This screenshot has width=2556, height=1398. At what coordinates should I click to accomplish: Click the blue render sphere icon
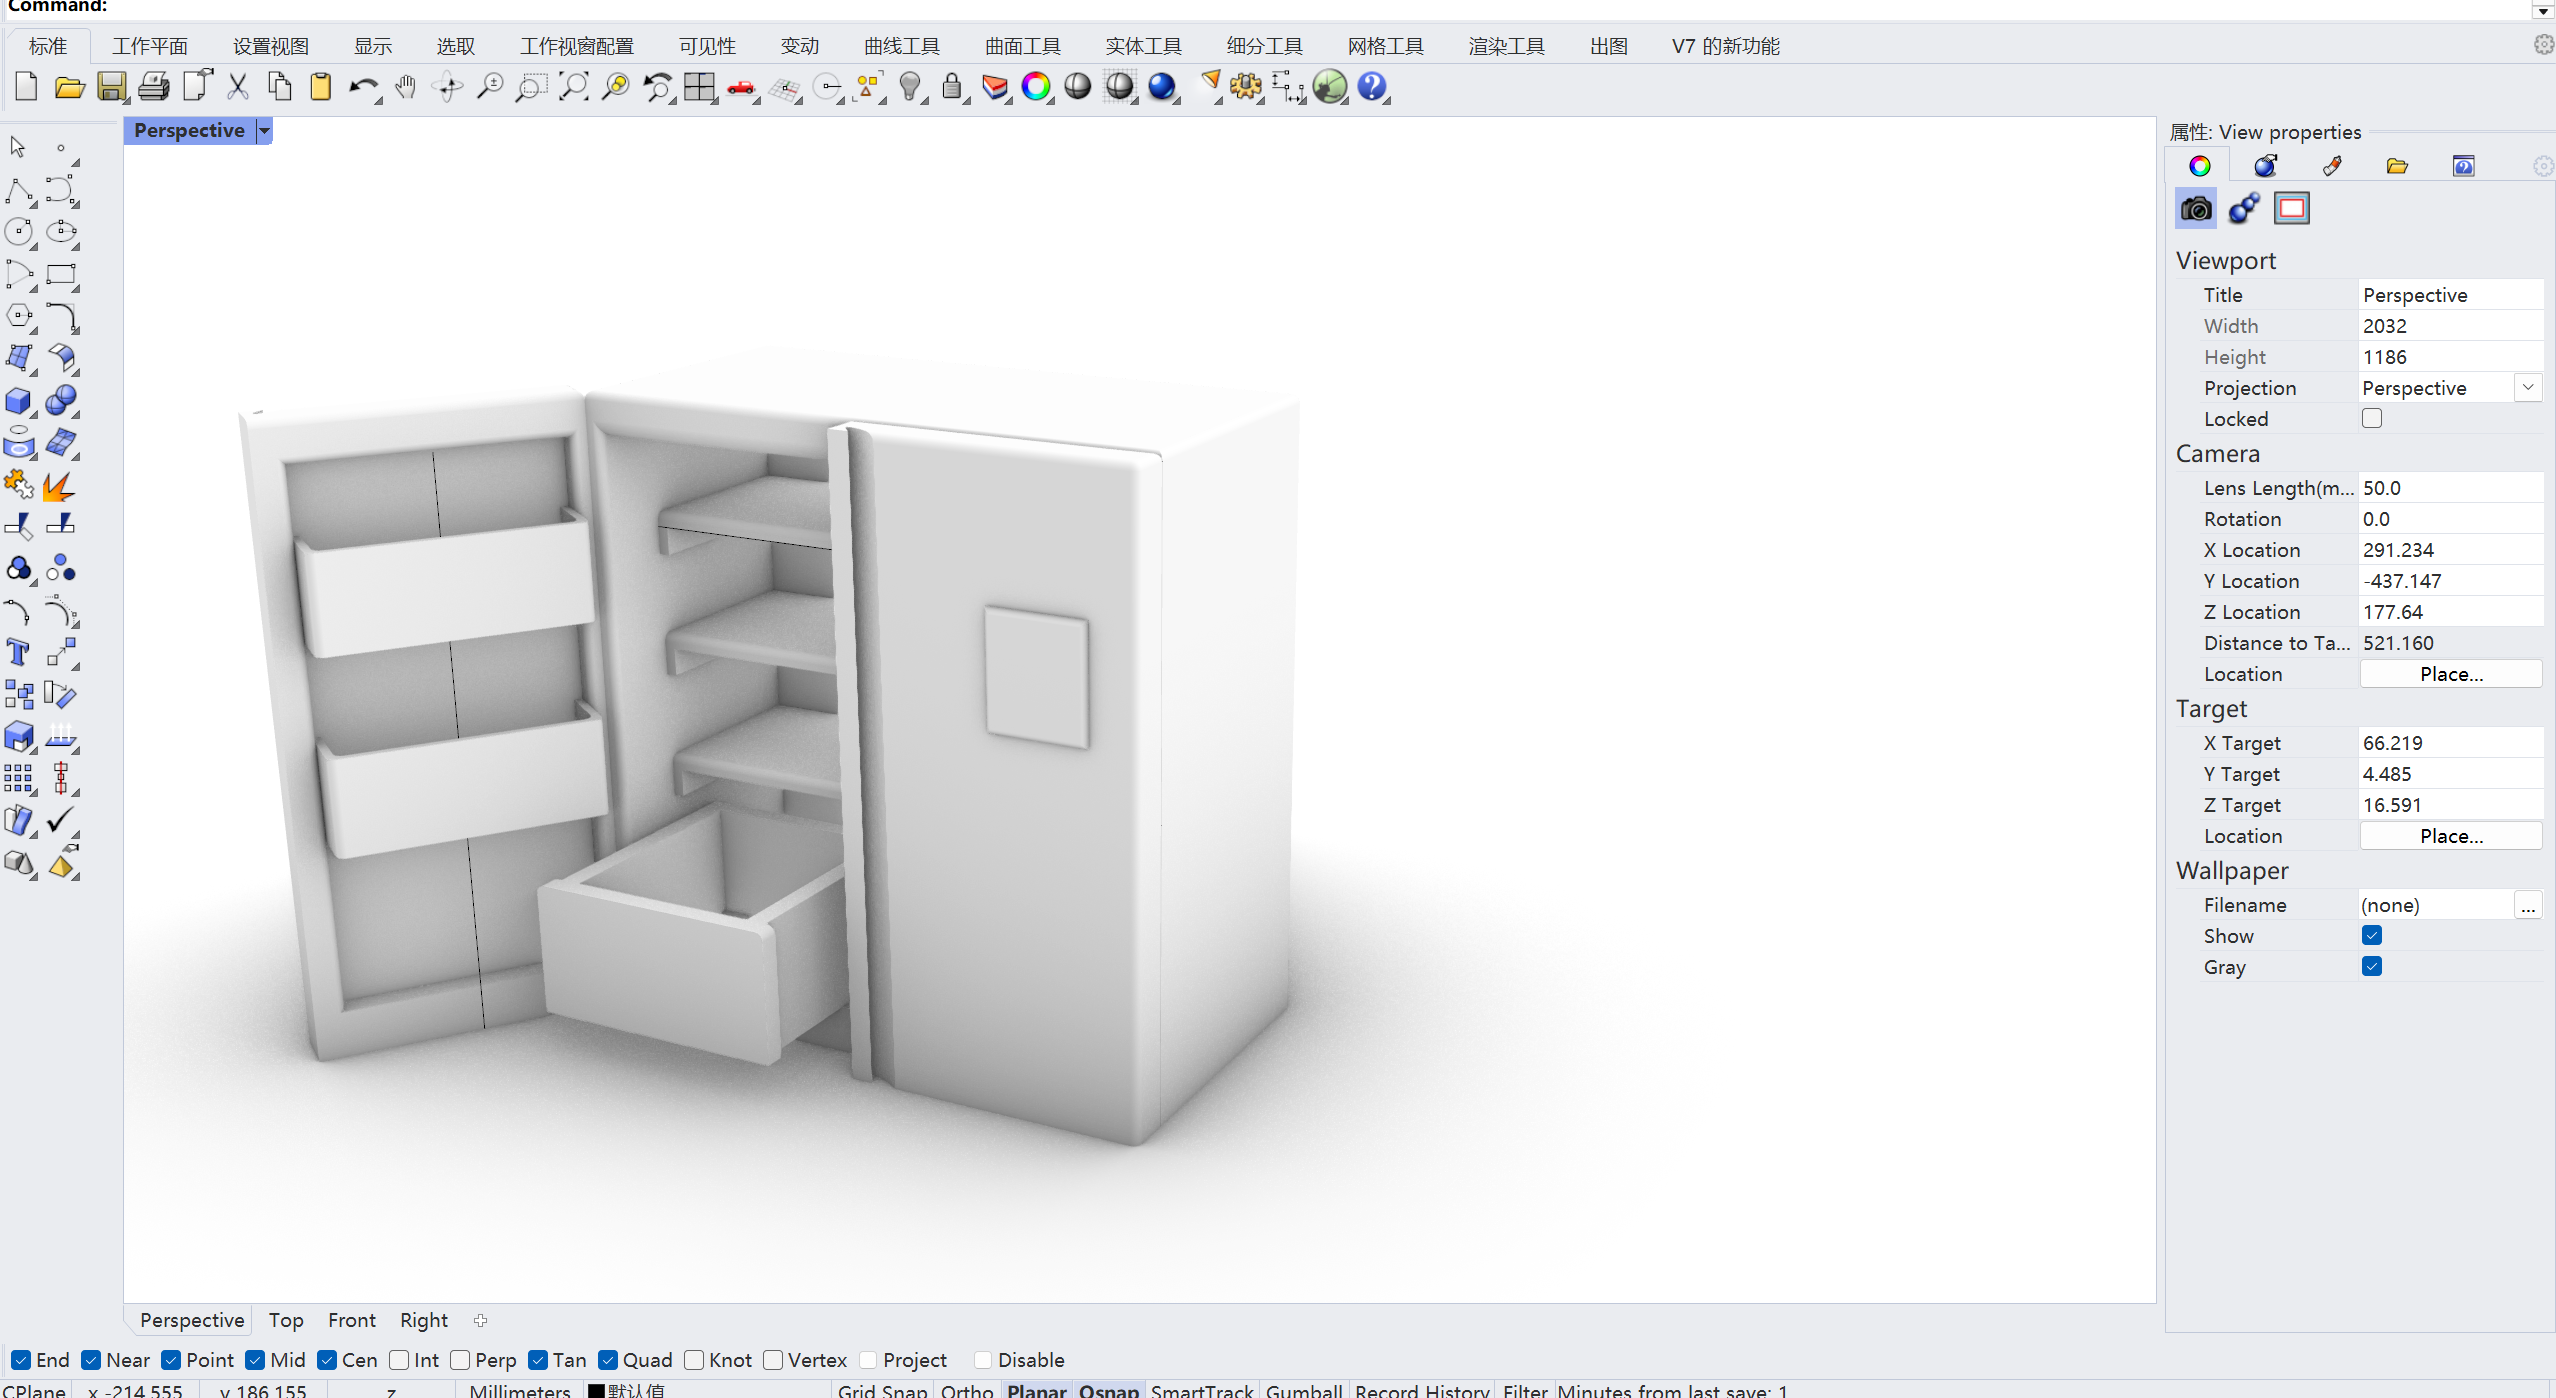1161,87
